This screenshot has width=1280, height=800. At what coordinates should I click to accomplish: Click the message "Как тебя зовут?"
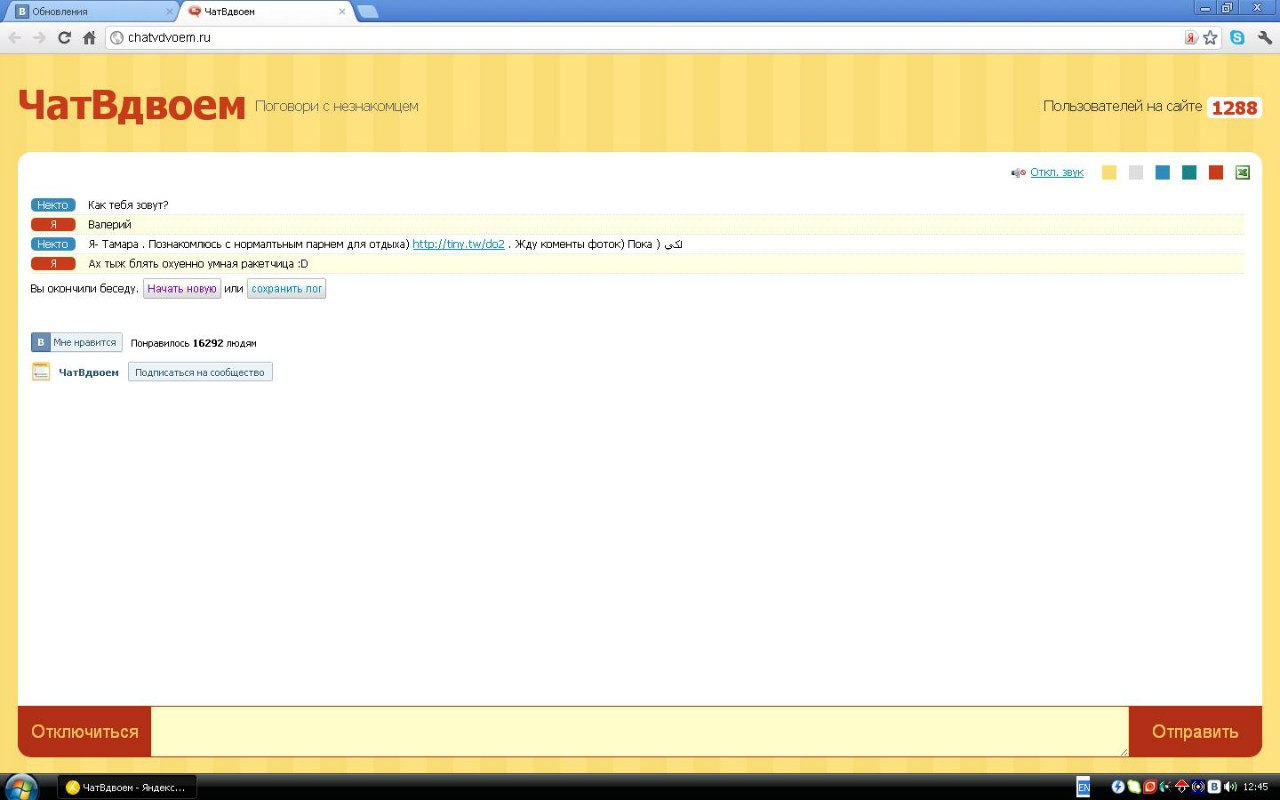[128, 205]
